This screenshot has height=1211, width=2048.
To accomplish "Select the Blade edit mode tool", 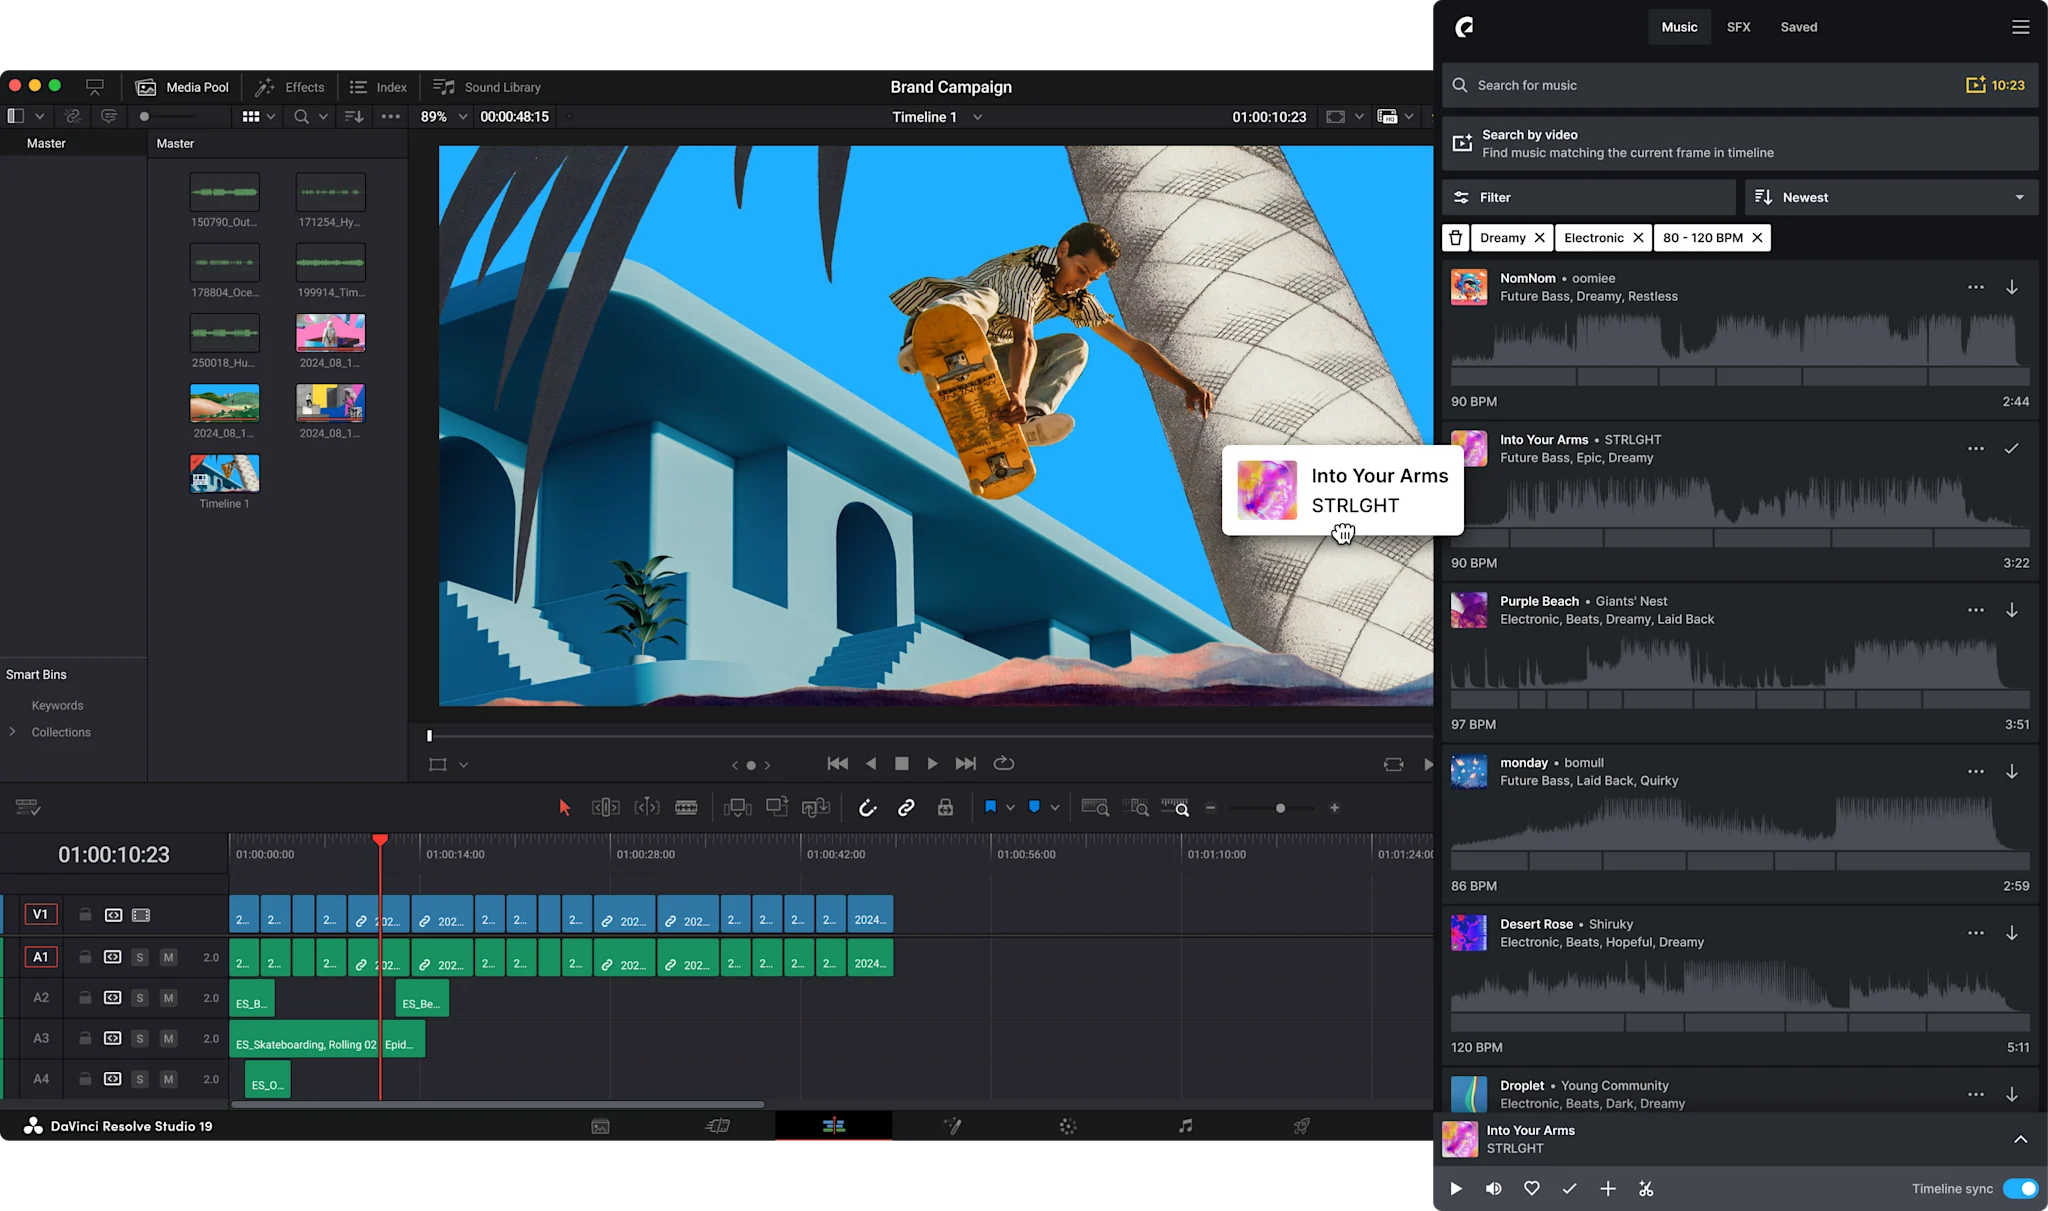I will click(x=687, y=807).
